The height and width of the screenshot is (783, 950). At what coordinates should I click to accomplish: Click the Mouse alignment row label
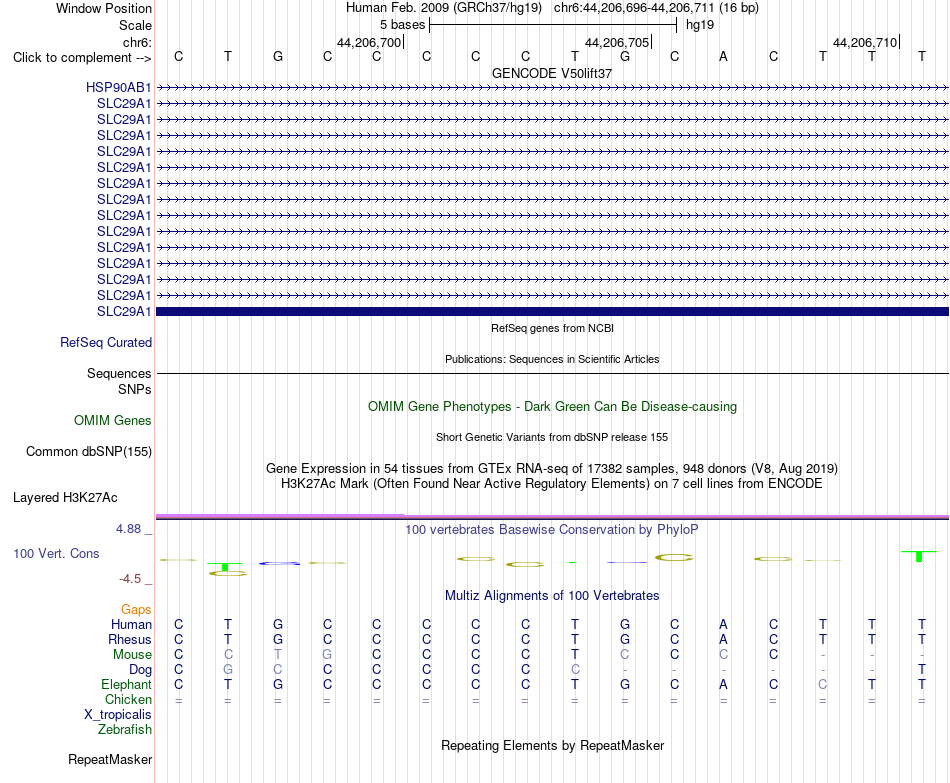[x=132, y=655]
